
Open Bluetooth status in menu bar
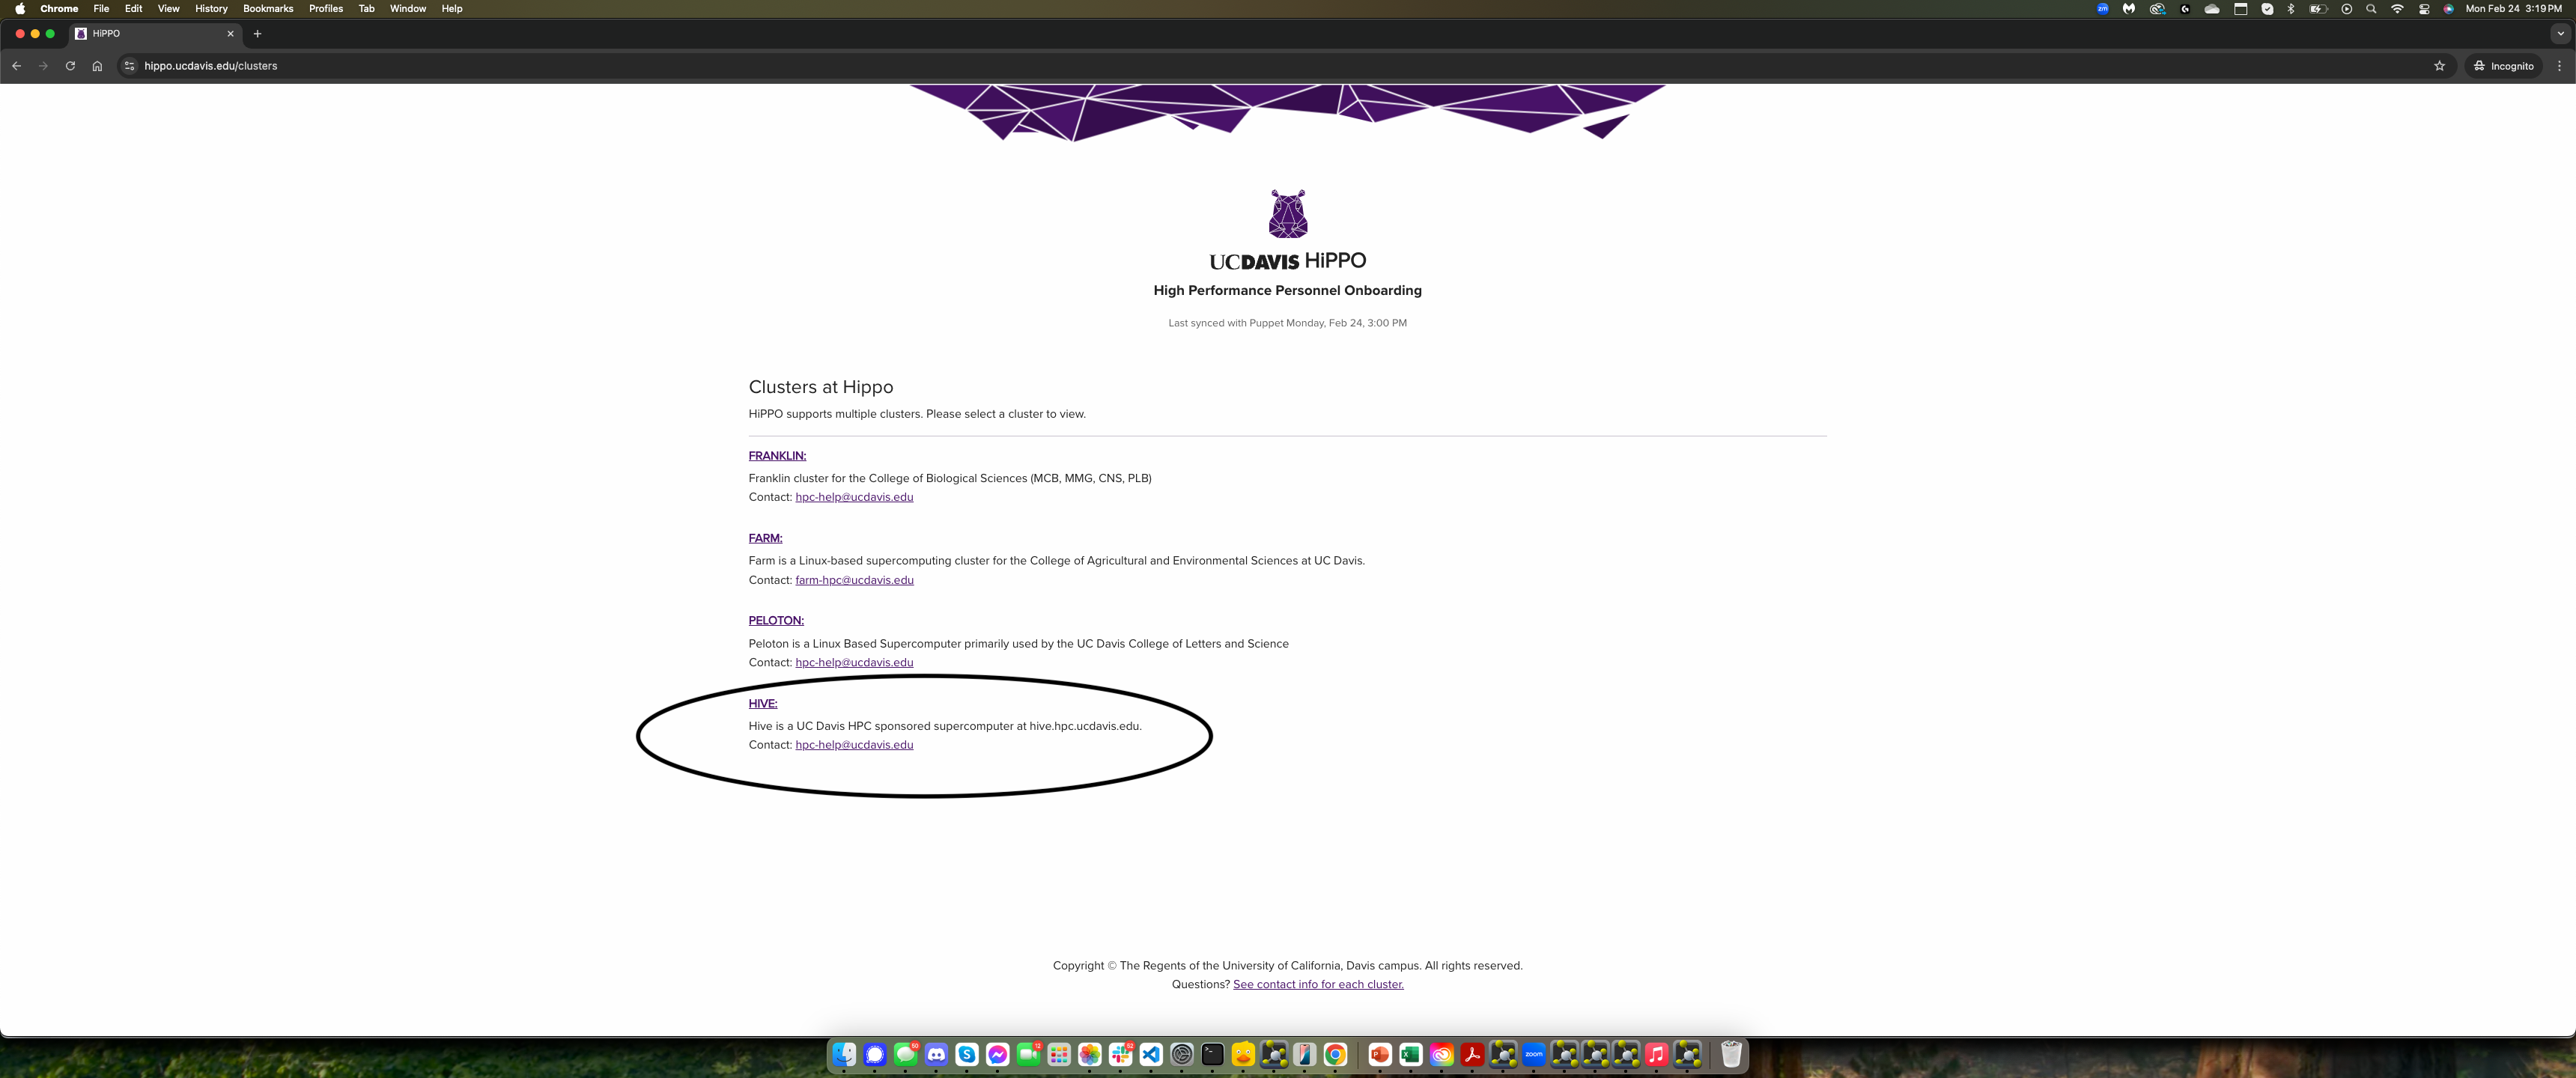(x=2291, y=9)
